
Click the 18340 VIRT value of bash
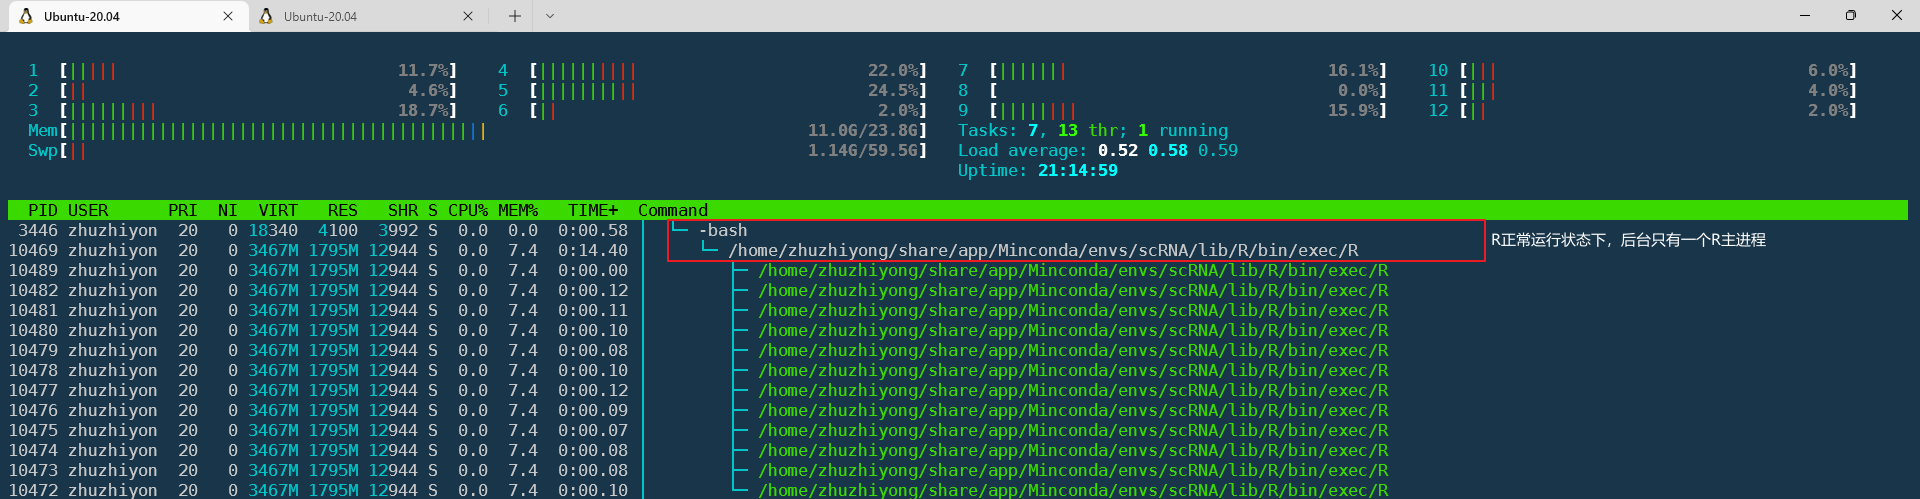273,230
